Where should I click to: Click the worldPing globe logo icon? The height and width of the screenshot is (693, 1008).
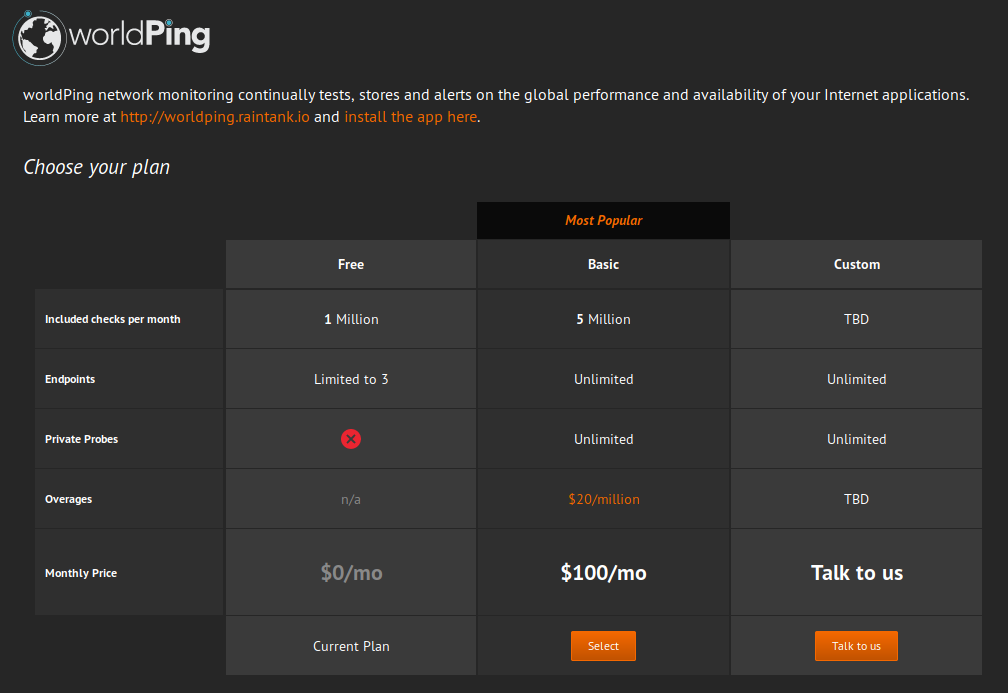(x=39, y=38)
